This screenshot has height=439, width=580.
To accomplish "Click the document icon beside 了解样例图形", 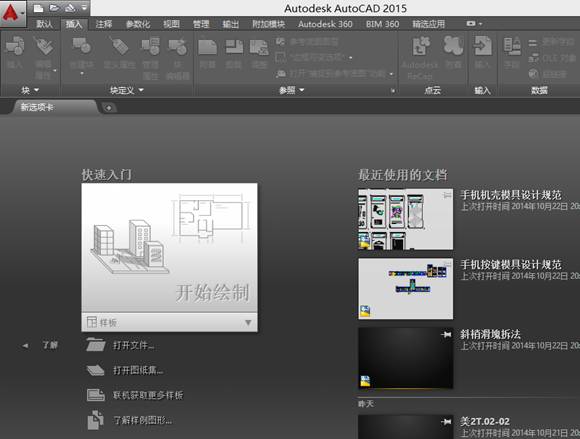I will click(95, 420).
